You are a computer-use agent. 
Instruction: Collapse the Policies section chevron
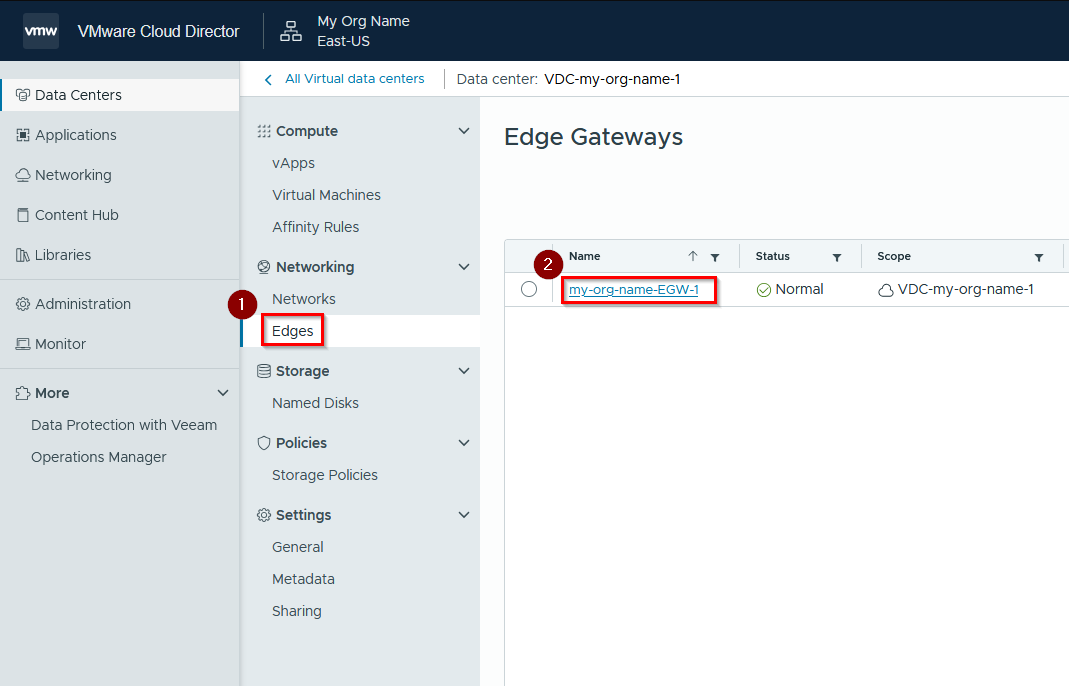pos(464,443)
